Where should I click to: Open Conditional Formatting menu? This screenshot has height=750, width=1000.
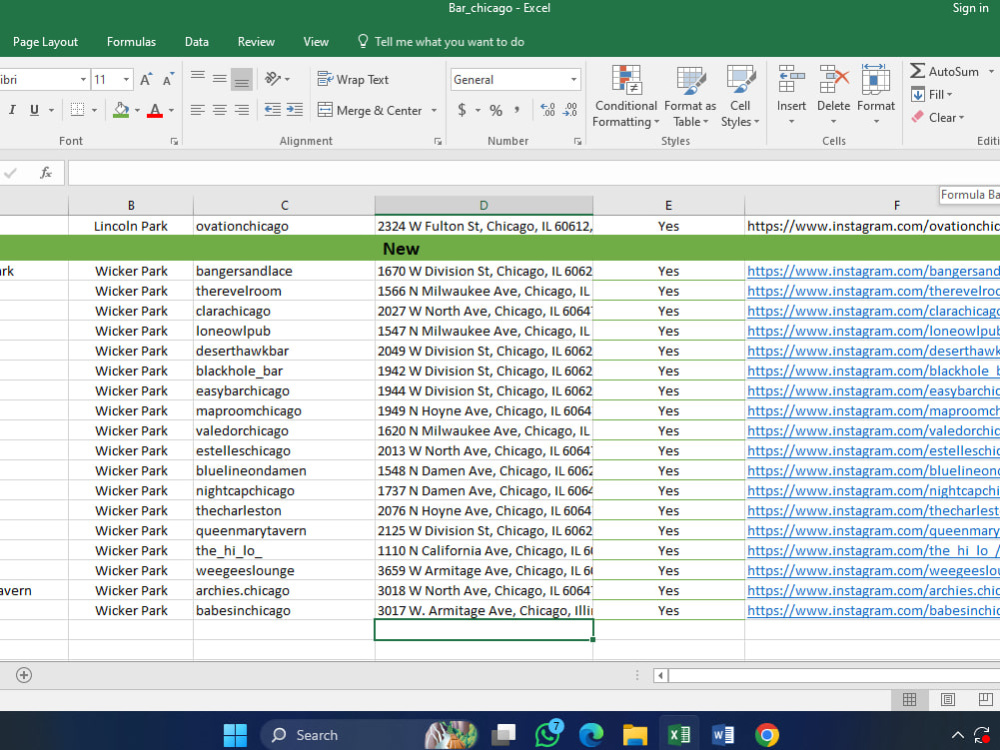626,96
